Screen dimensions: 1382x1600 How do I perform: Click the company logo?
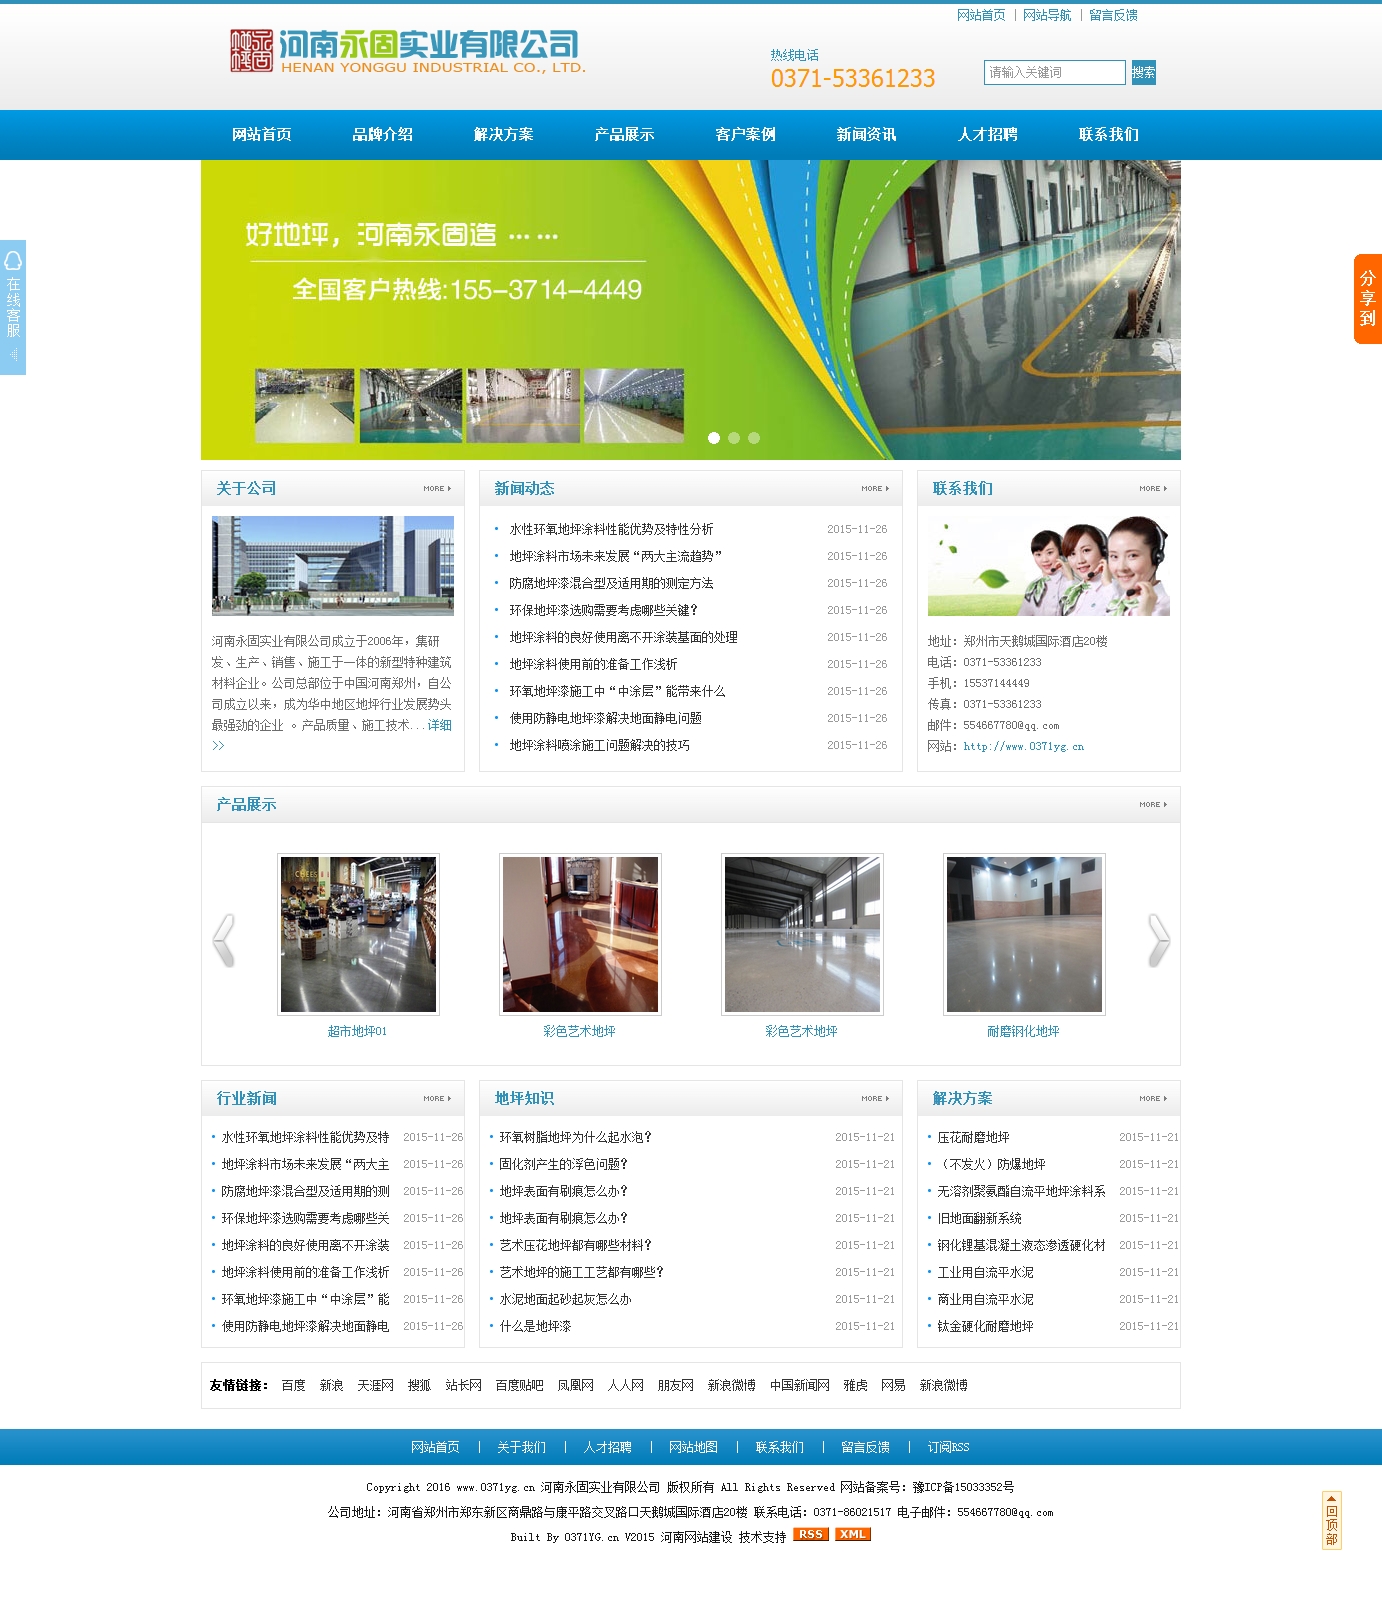coord(406,51)
